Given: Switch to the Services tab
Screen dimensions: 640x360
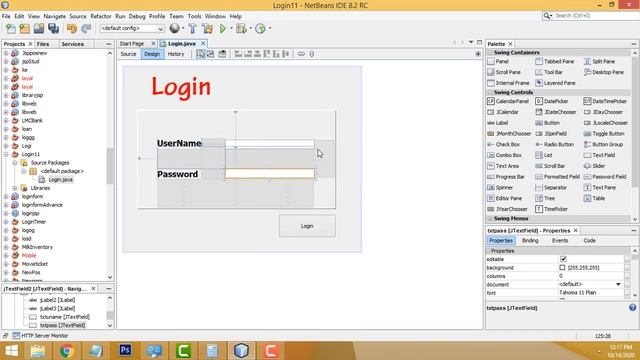Looking at the screenshot, I should (73, 44).
